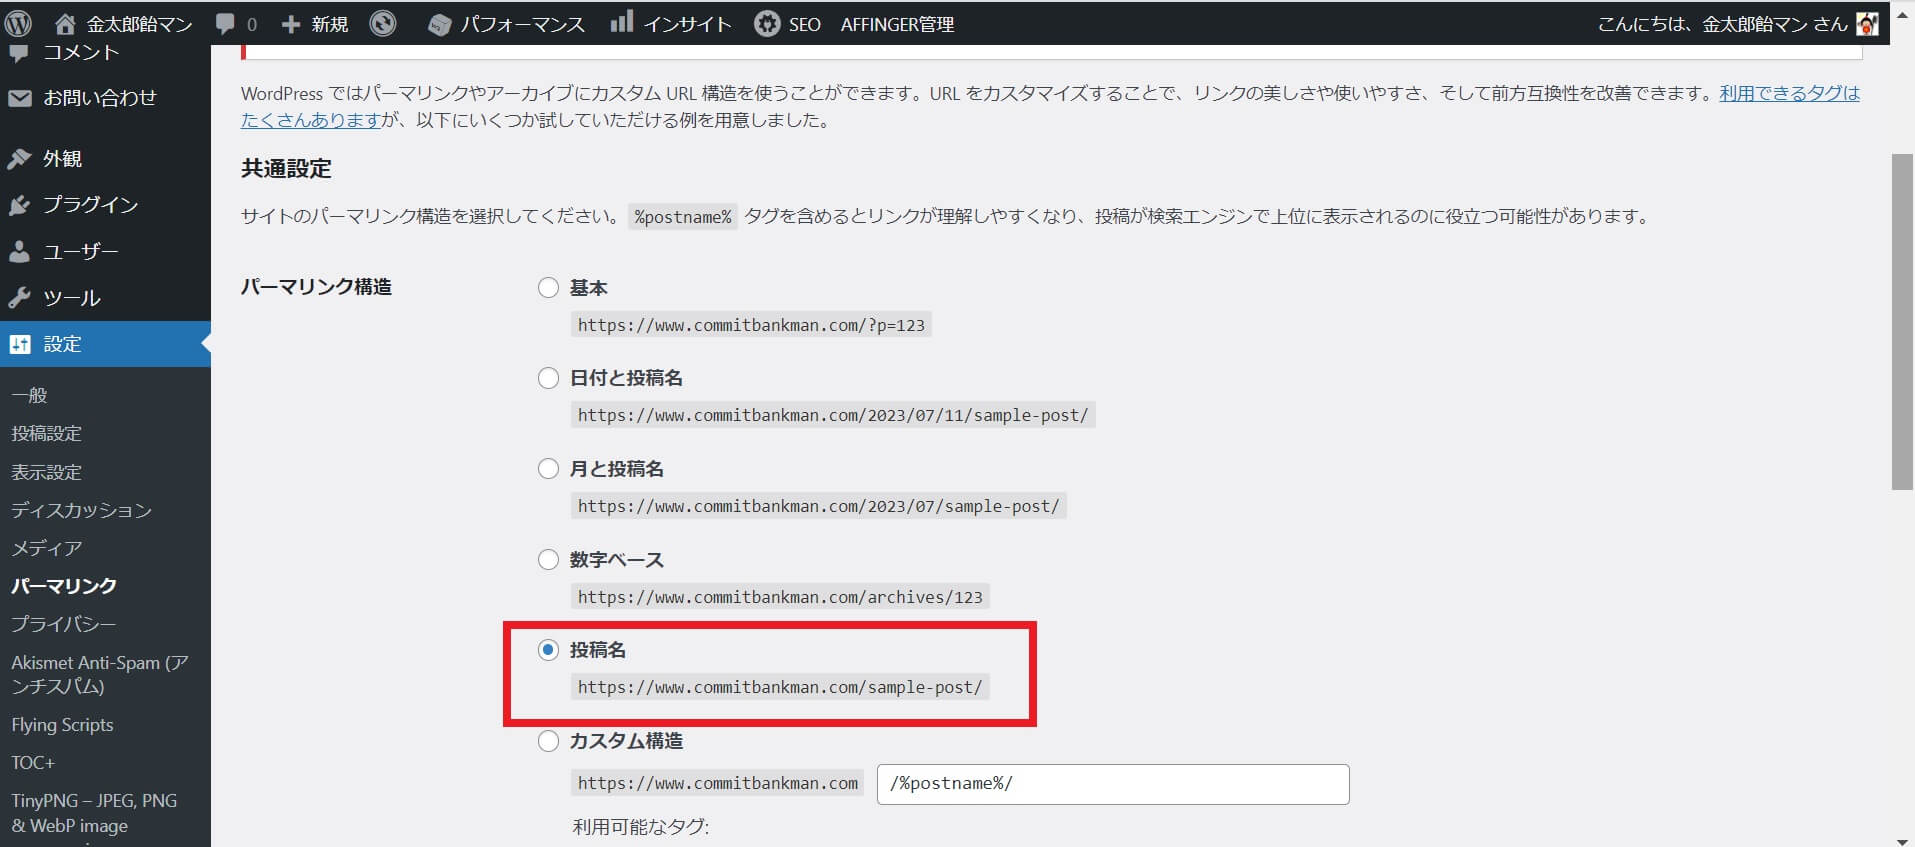Expand the ツール sidebar menu

[71, 298]
